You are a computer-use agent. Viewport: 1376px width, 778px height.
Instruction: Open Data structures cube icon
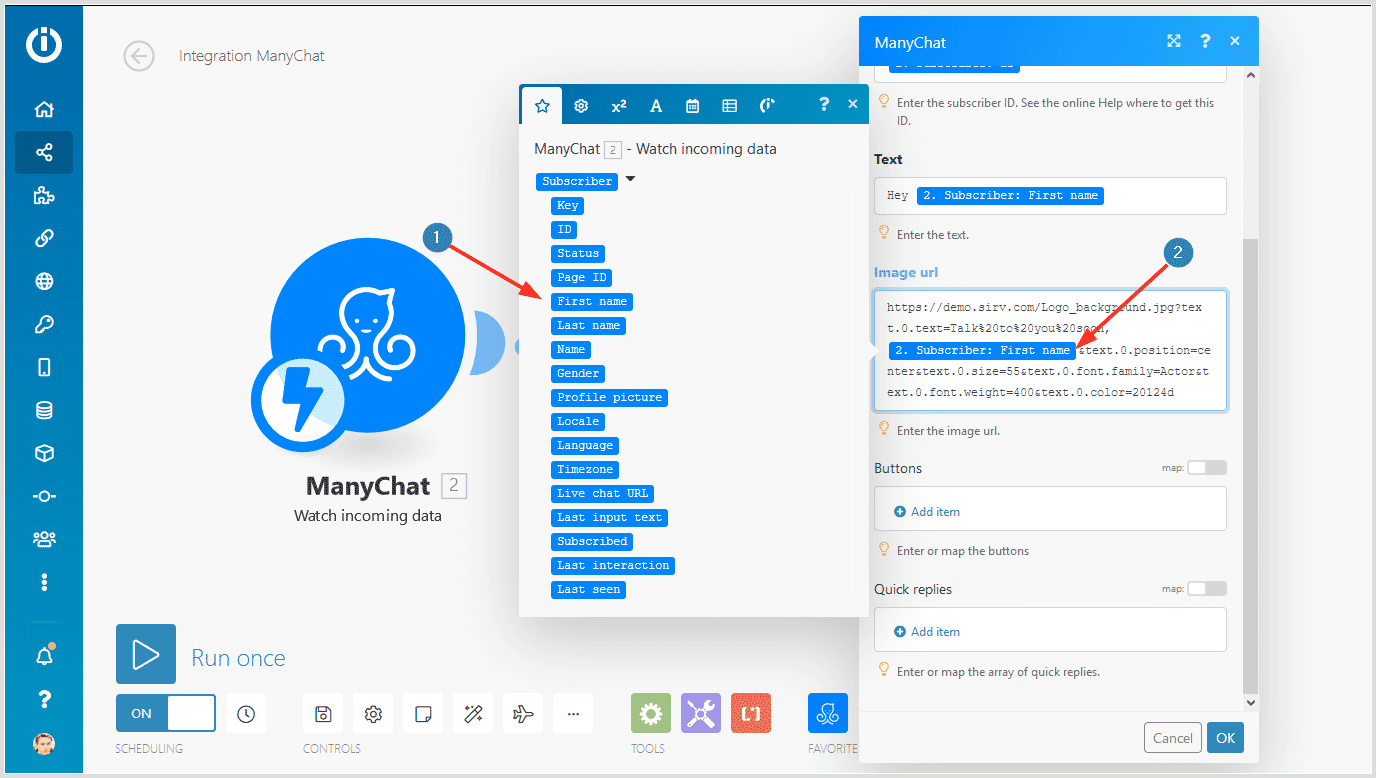(44, 453)
